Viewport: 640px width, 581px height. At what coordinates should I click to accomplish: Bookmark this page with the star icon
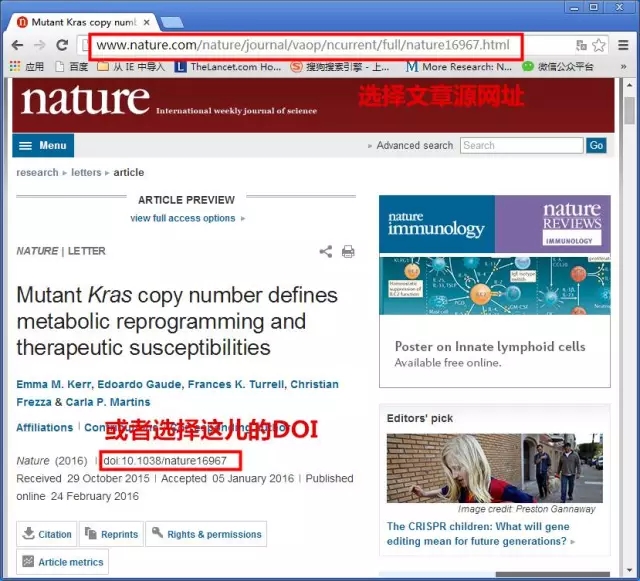(x=599, y=45)
